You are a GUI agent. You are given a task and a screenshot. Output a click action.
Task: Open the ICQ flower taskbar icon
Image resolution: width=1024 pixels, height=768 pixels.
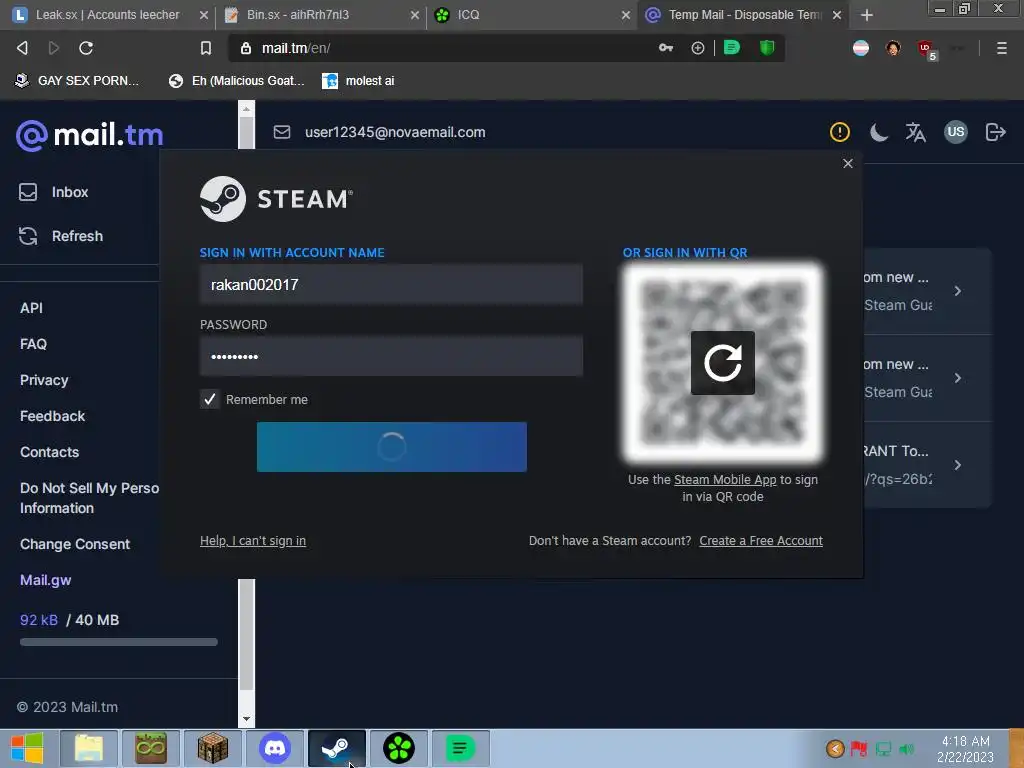coord(398,748)
